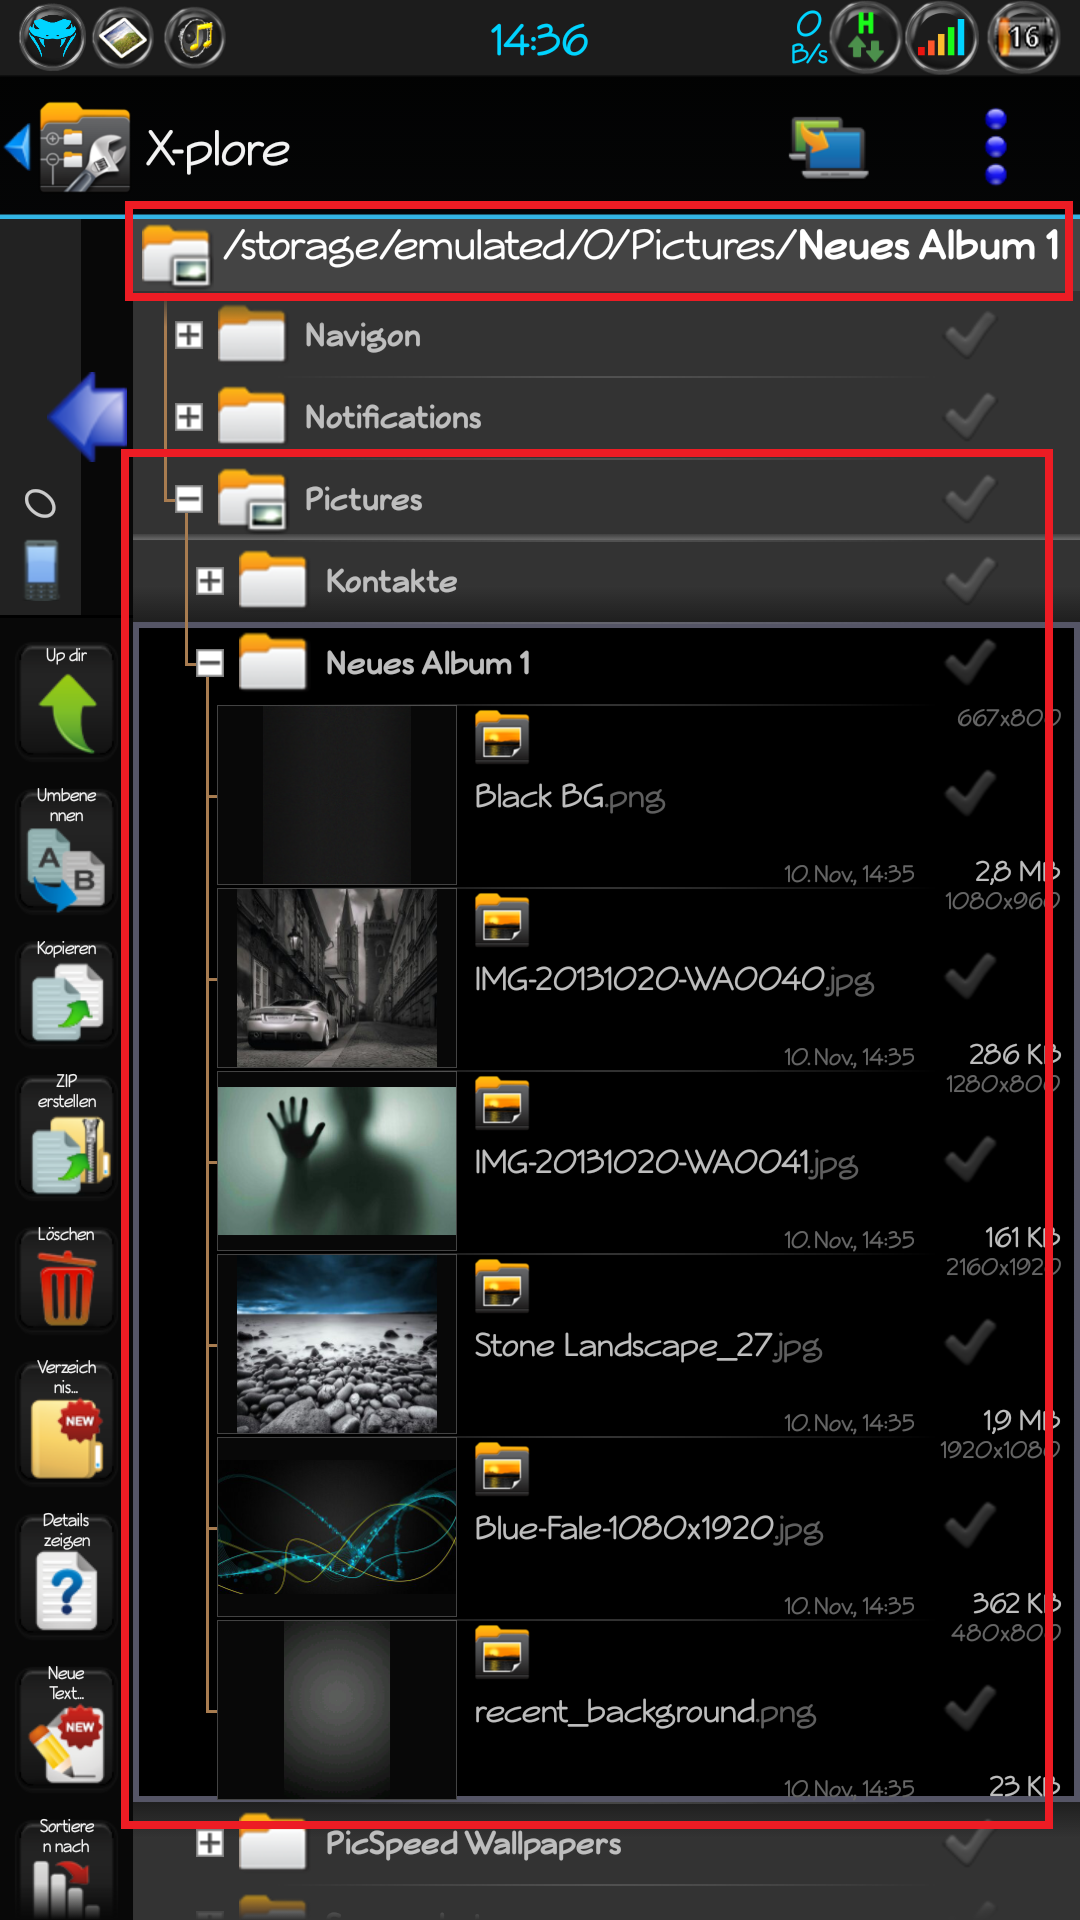Expand the Notifications folder
Viewport: 1080px width, 1920px height.
tap(189, 417)
